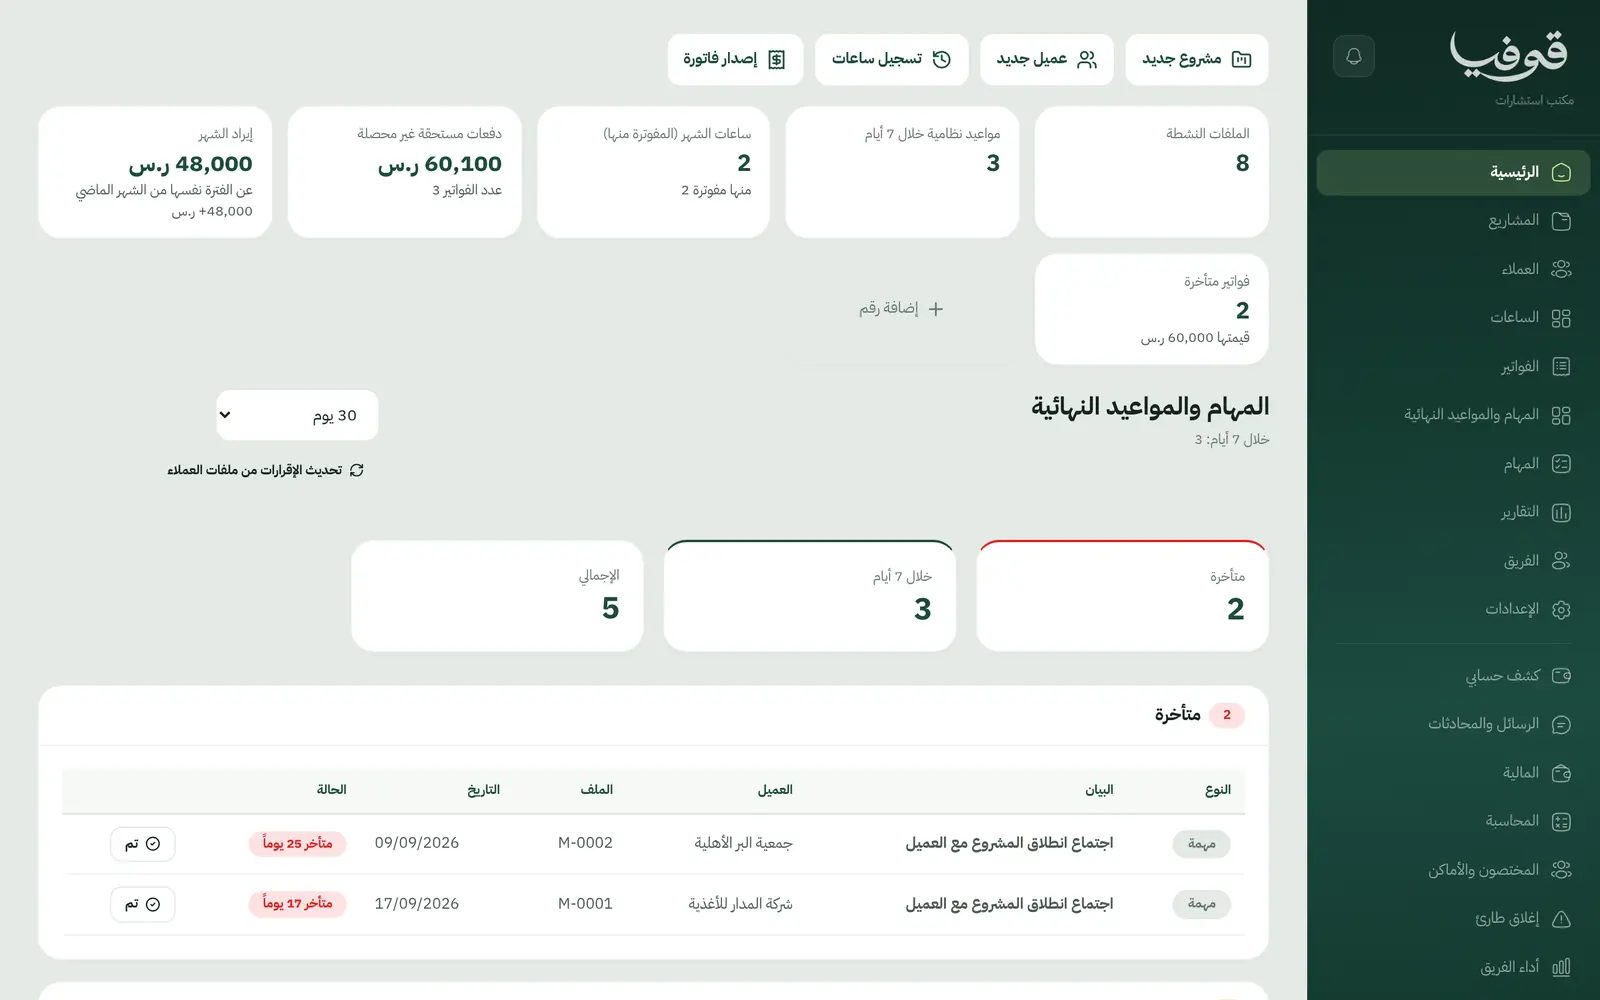1600x1000 pixels.
Task: Click المهام checklist icon in sidebar
Action: [x=1561, y=464]
